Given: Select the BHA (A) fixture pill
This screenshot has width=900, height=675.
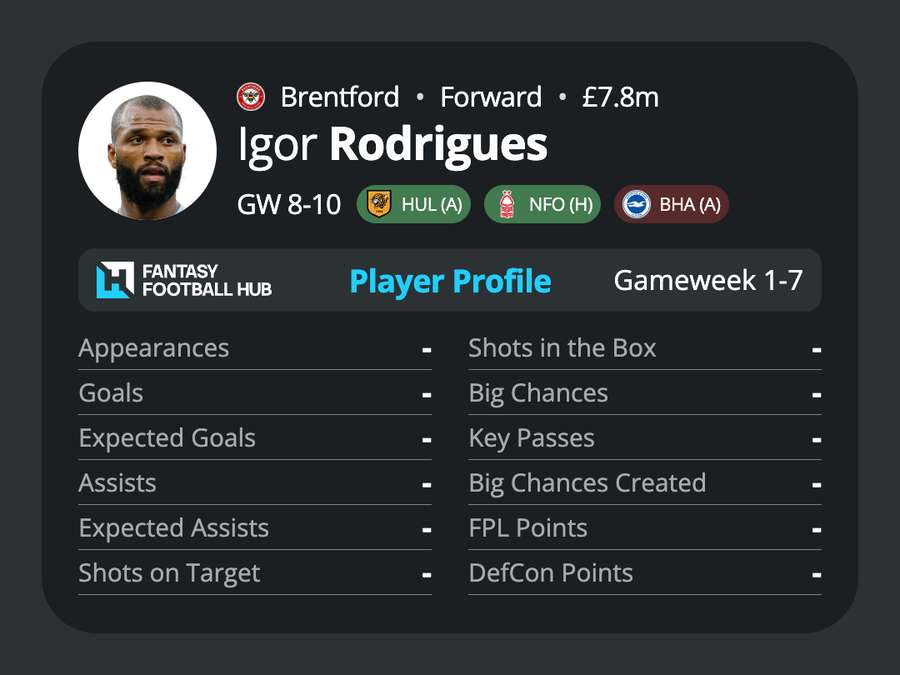Looking at the screenshot, I should (671, 204).
